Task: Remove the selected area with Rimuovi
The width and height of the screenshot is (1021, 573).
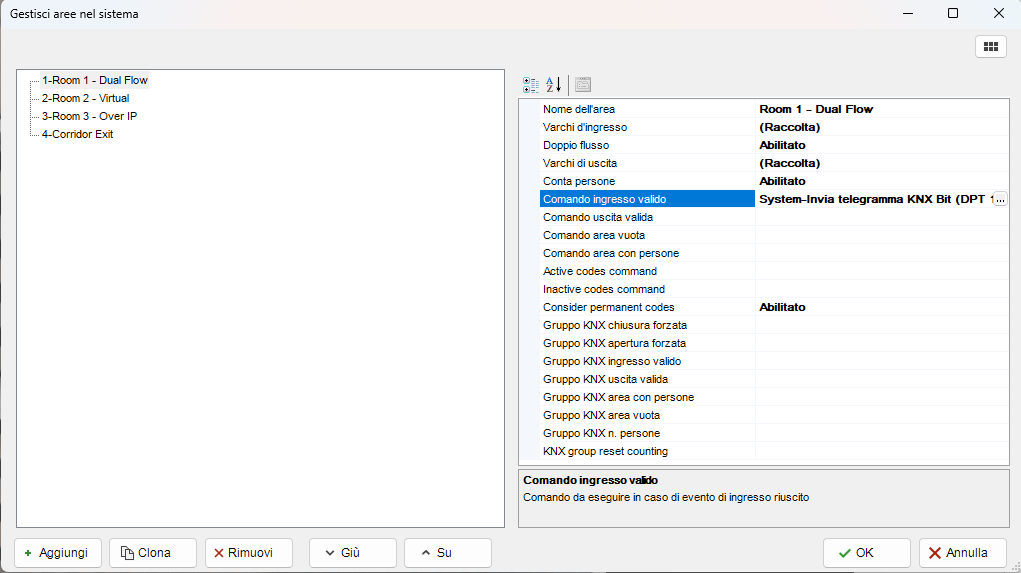Action: (x=248, y=553)
